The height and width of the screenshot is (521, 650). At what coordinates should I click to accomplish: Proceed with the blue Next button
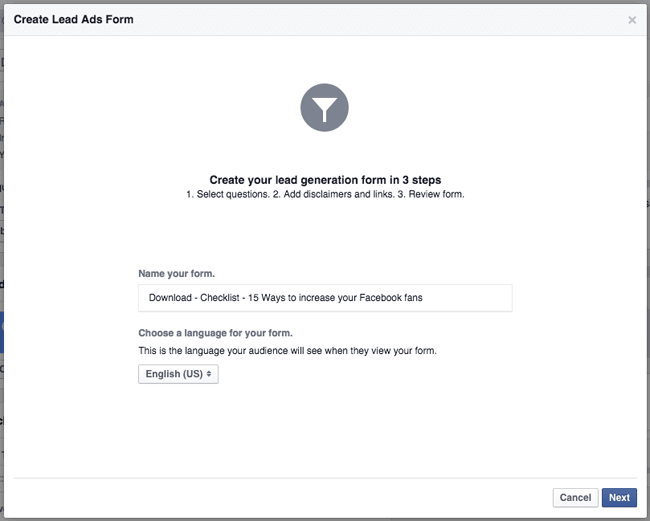click(619, 497)
